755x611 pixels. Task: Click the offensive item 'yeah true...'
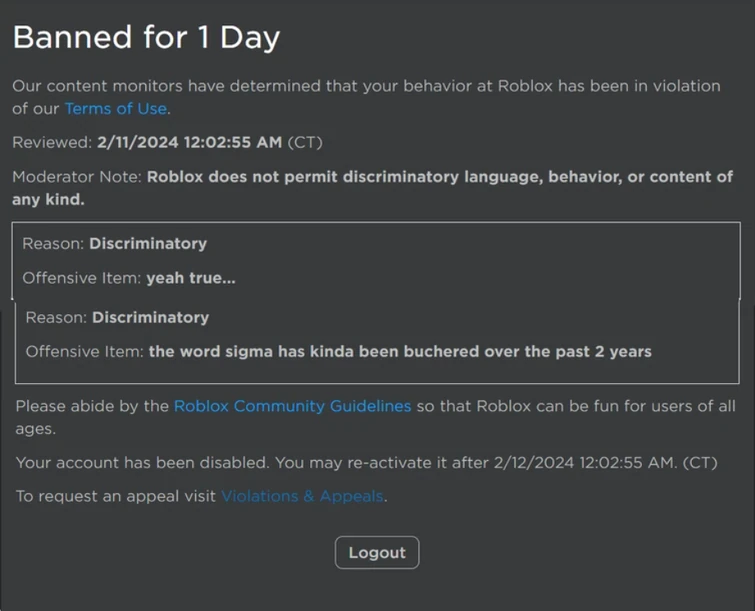point(191,278)
